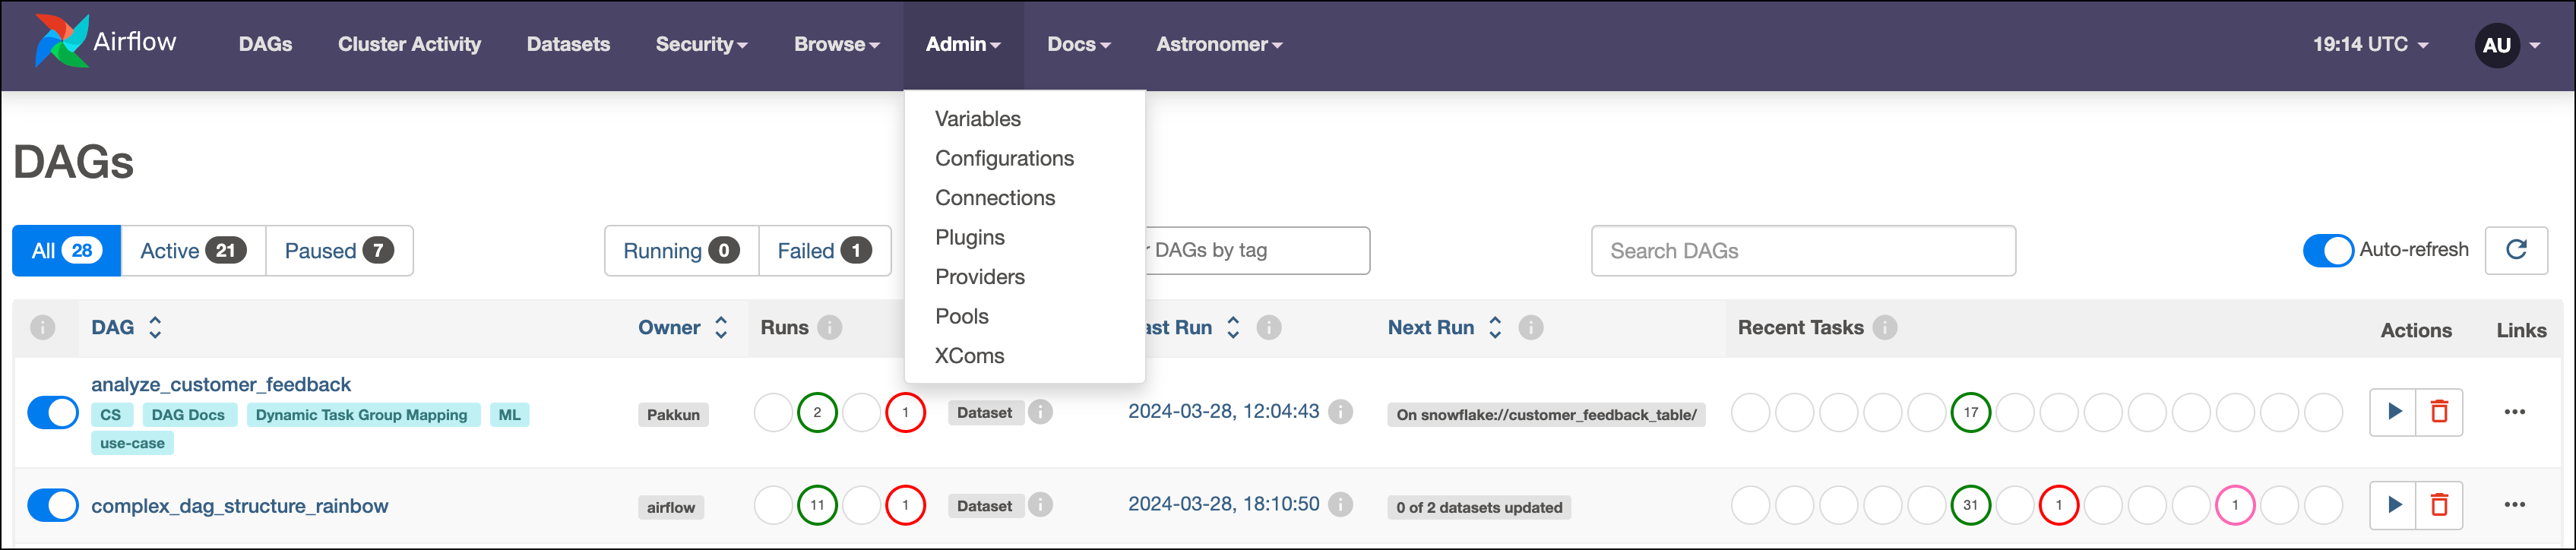Select Connections from the Admin menu
The image size is (2576, 550).
tap(995, 197)
